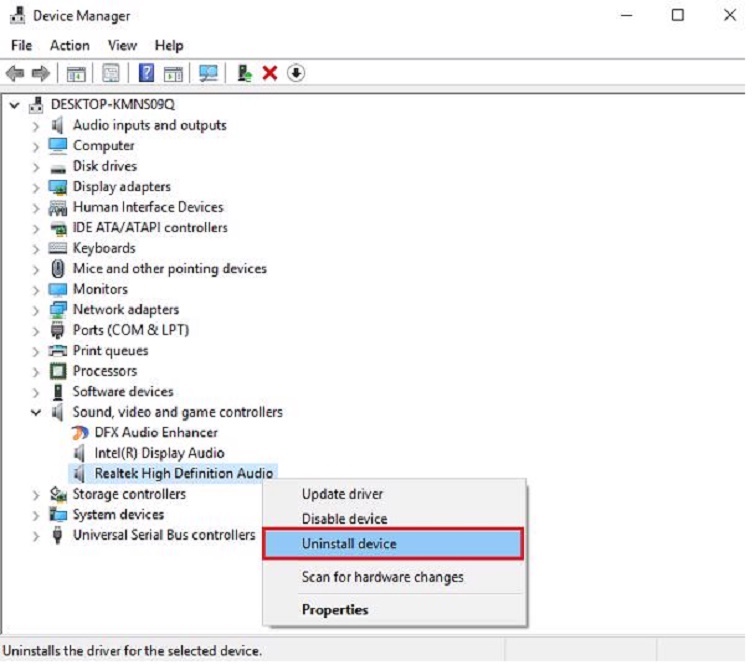Viewport: 755px width, 665px height.
Task: Click the Print queues printer icon
Action: (57, 351)
